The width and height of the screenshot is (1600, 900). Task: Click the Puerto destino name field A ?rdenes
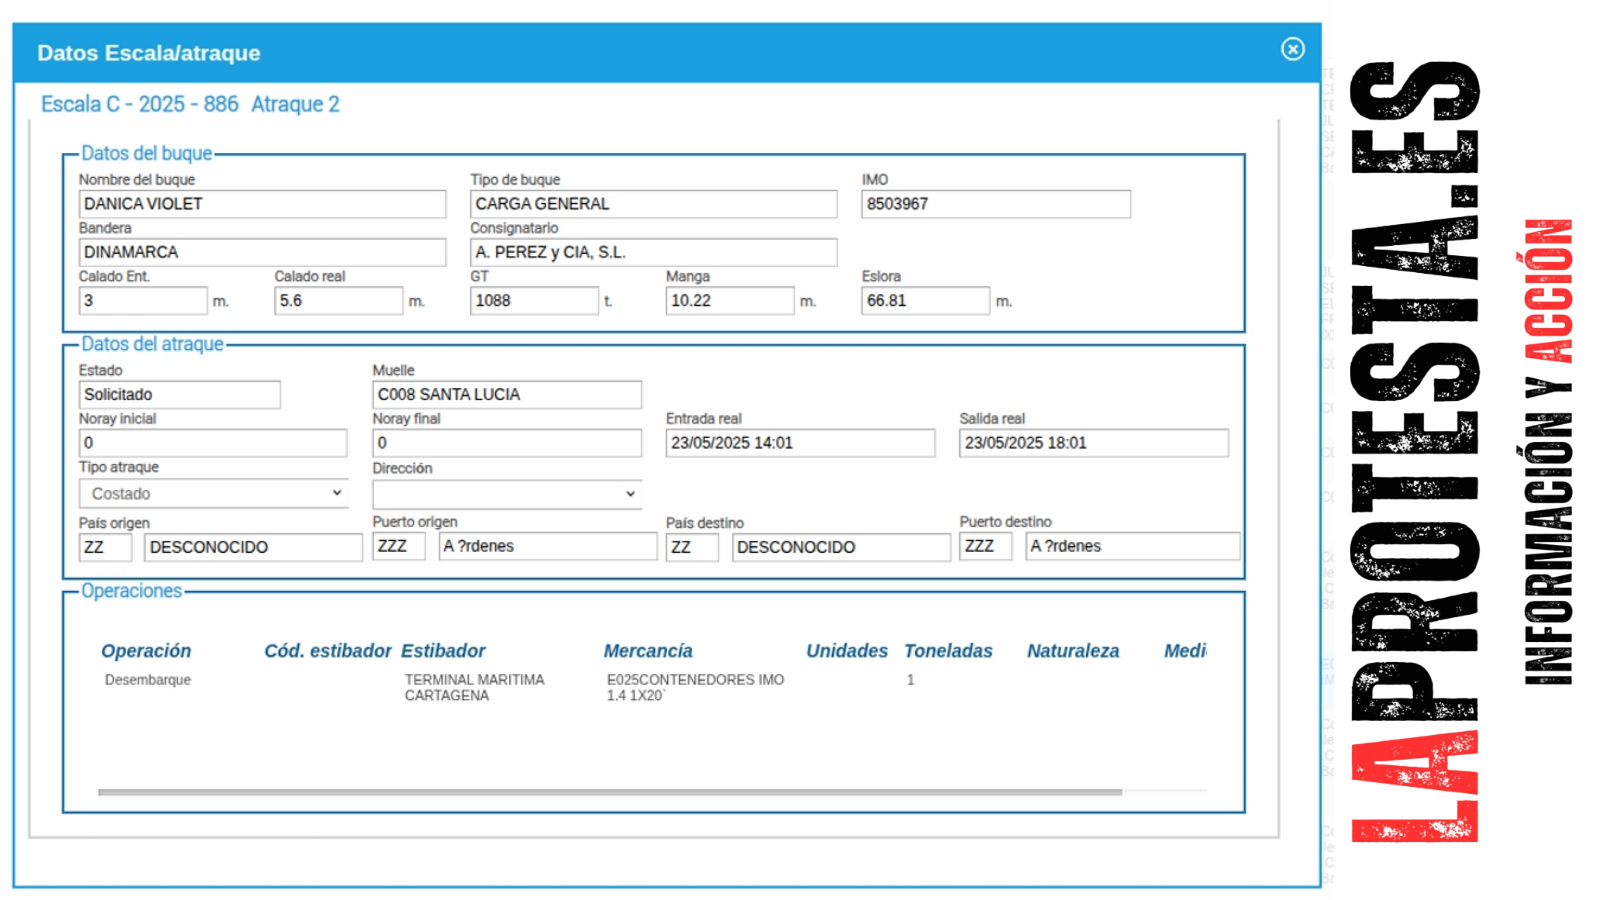pos(1133,546)
